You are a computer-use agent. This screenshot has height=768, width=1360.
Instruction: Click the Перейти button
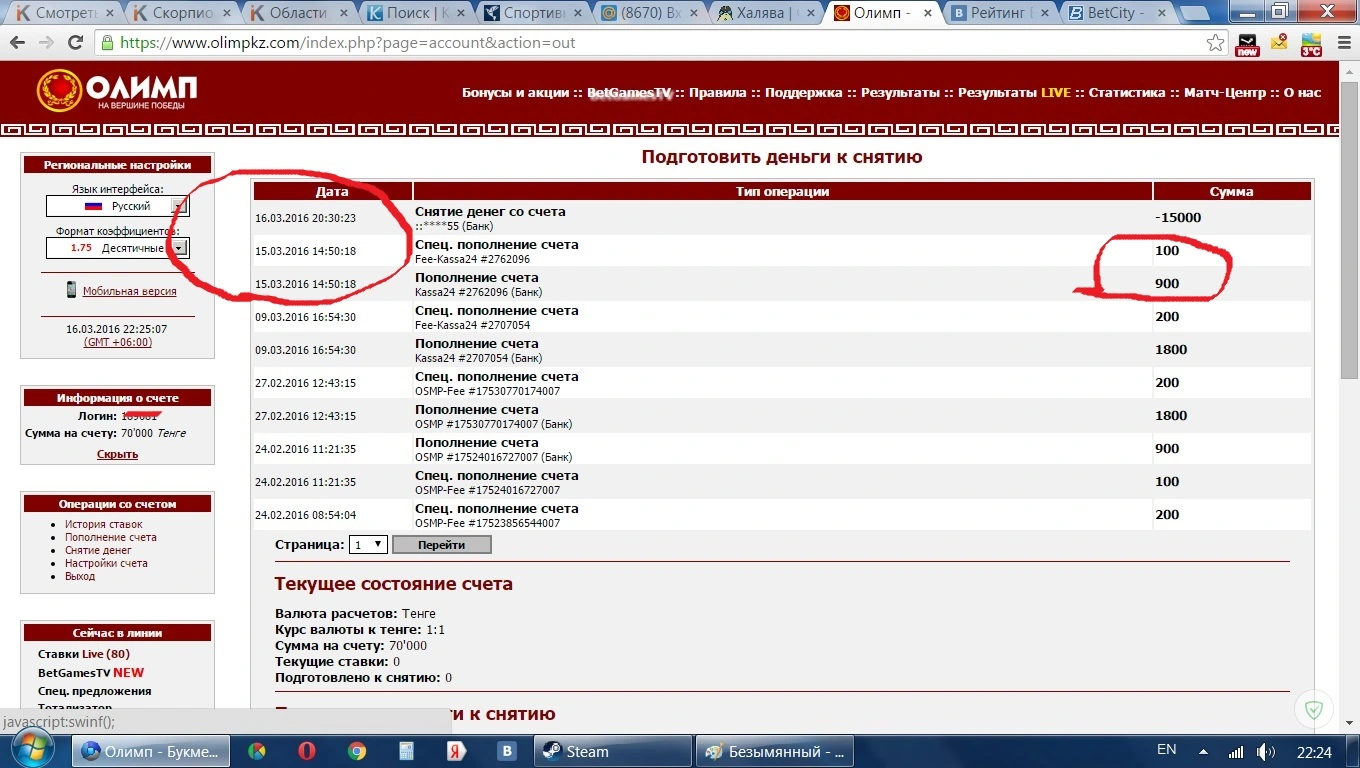[441, 545]
